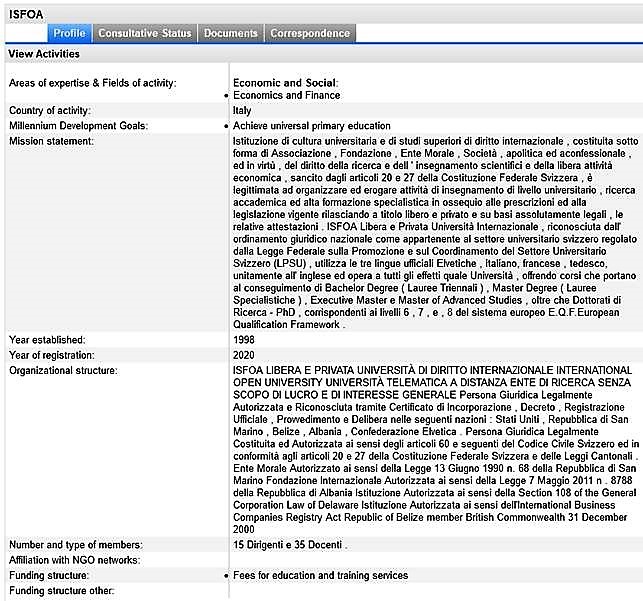This screenshot has width=643, height=601.
Task: Click the 'Economics and Finance' bullet item
Action: (287, 95)
